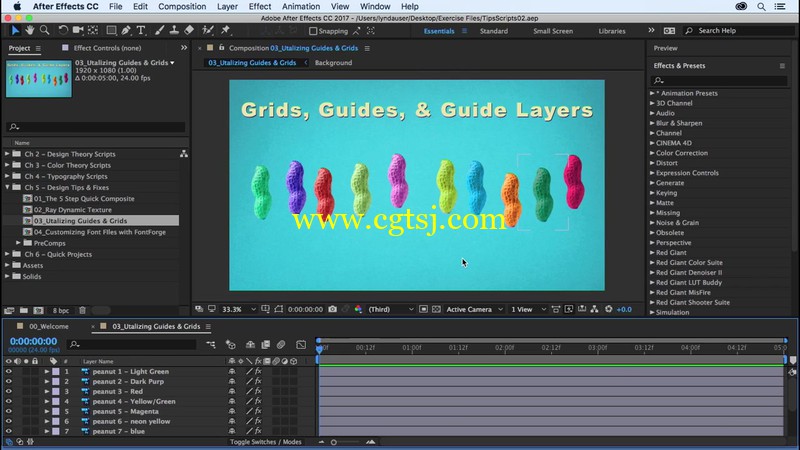Screen dimensions: 800x450
Task: Select the Puppet Pin tool
Action: [x=226, y=31]
